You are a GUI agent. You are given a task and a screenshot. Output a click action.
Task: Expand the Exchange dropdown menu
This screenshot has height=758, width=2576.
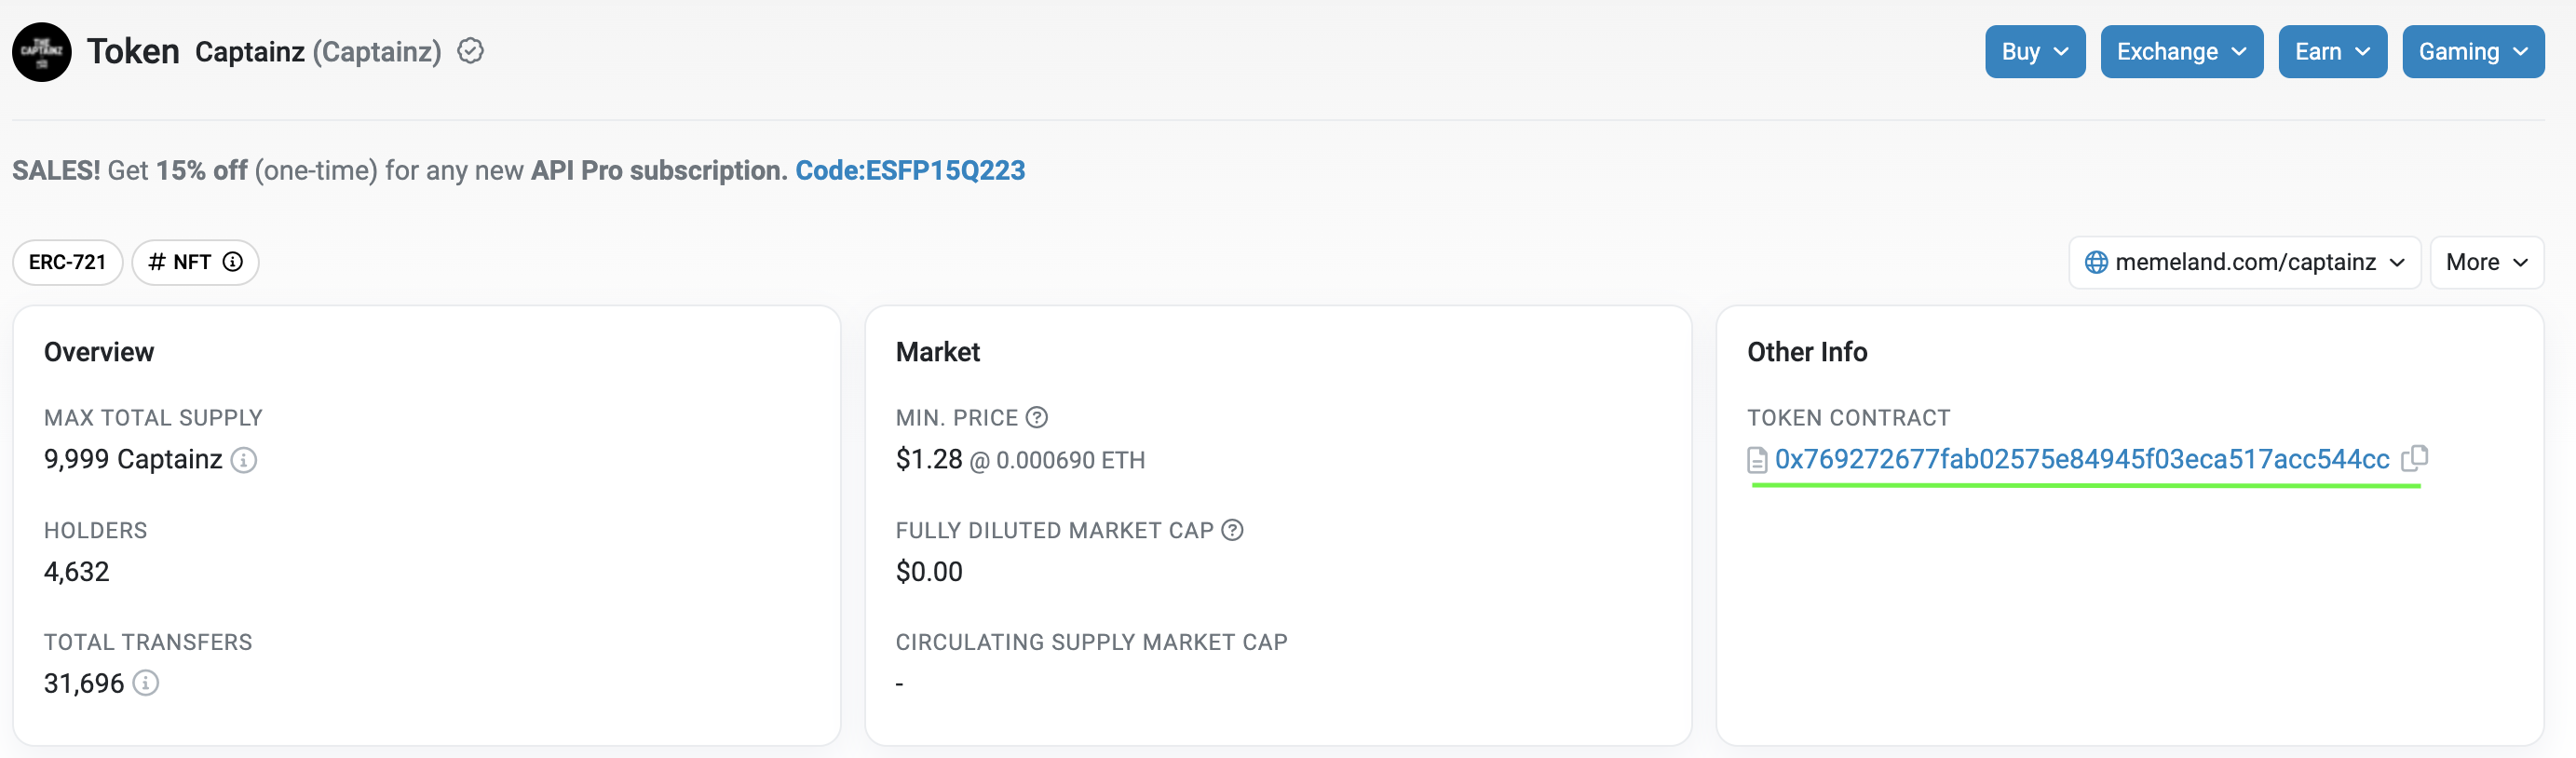point(2181,52)
